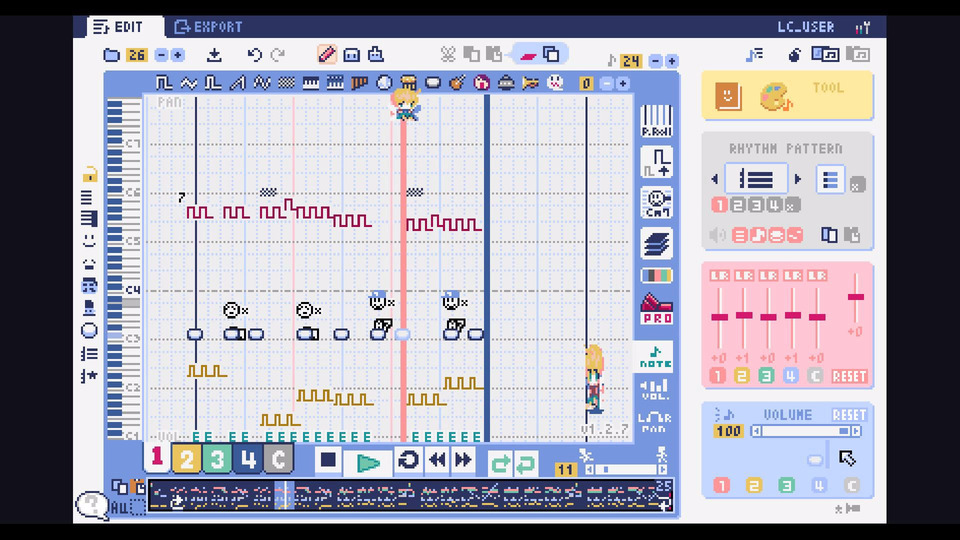Toggle the lock icon on left sidebar
Image resolution: width=960 pixels, height=540 pixels.
click(90, 174)
